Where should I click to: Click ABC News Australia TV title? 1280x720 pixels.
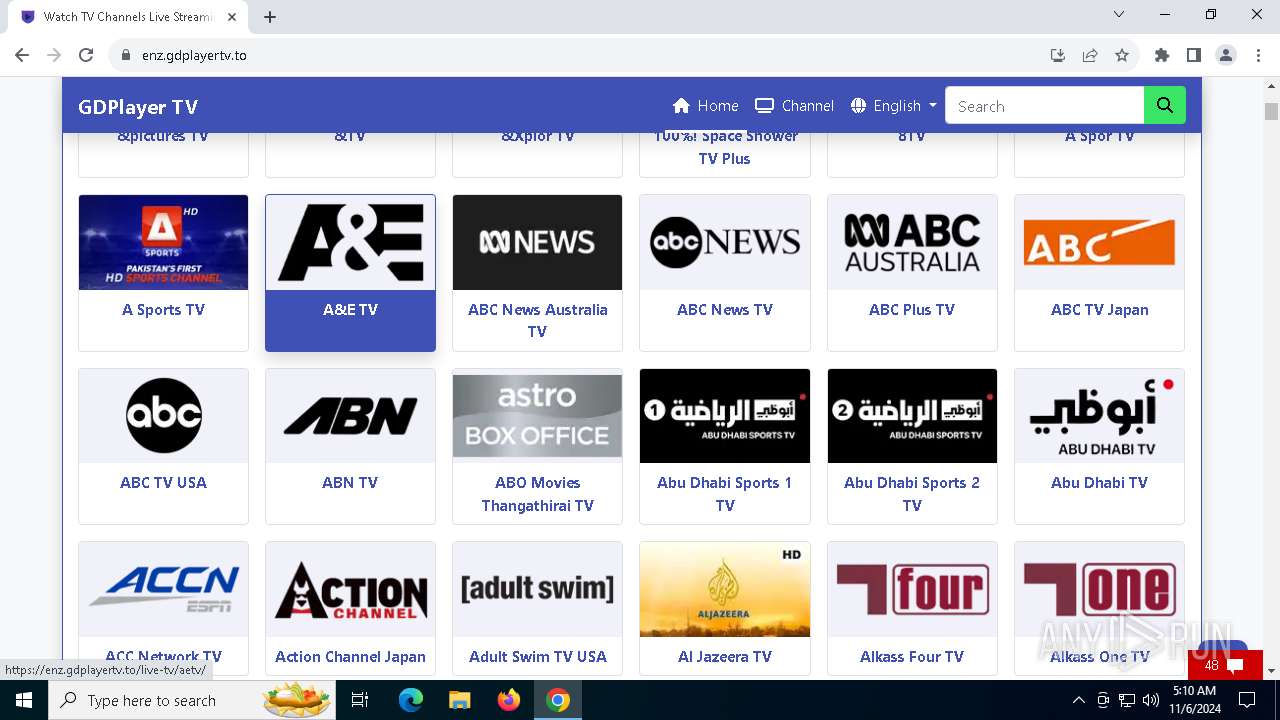[x=537, y=320]
